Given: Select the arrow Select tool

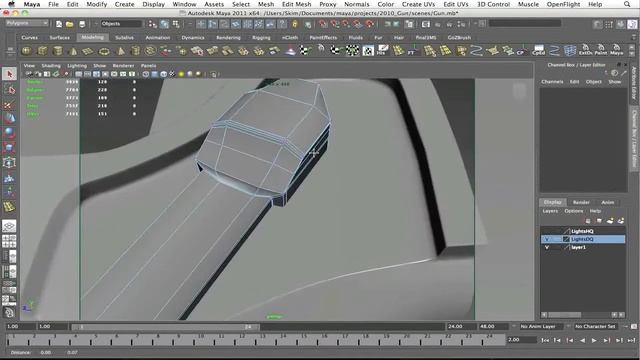Looking at the screenshot, I should point(9,74).
